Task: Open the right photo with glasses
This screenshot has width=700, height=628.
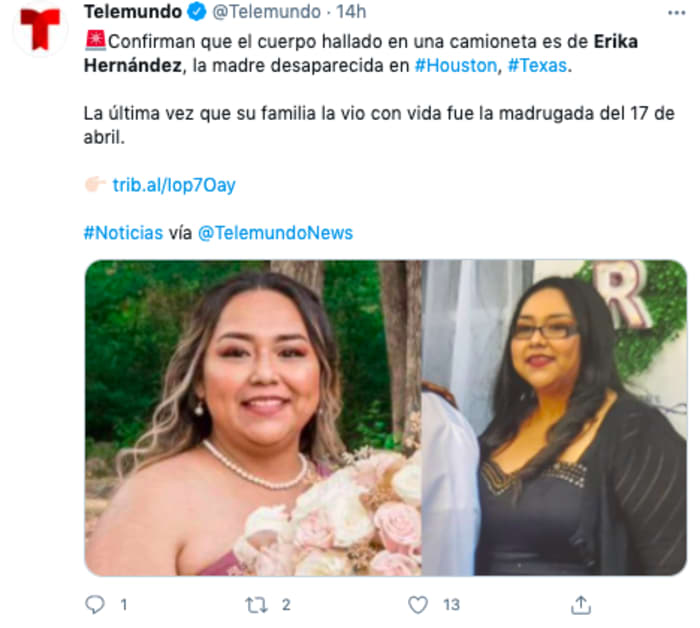Action: click(554, 418)
